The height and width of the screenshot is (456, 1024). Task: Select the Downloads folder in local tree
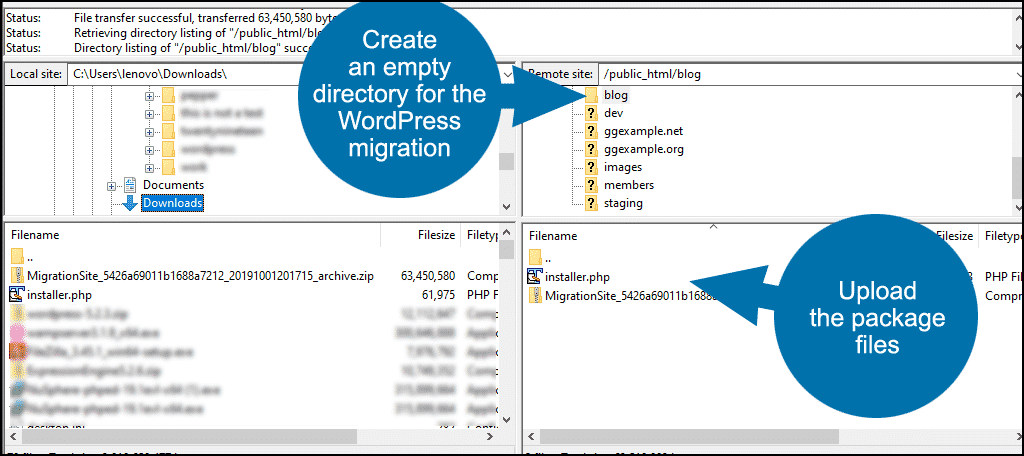pos(173,203)
